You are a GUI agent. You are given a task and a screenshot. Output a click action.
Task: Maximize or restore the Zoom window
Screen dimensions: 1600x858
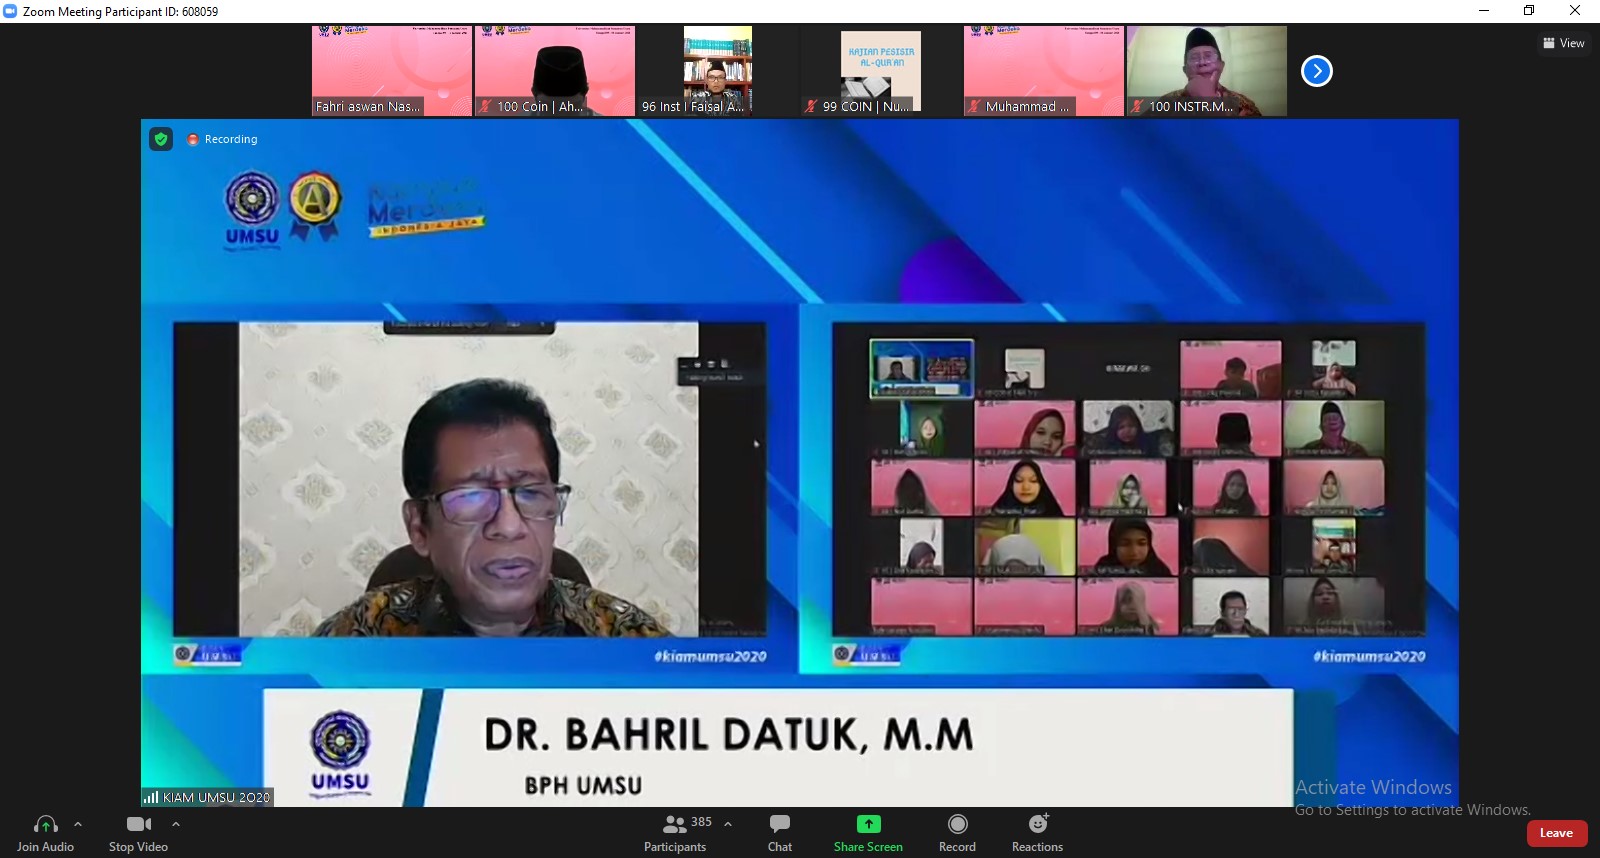click(x=1529, y=11)
